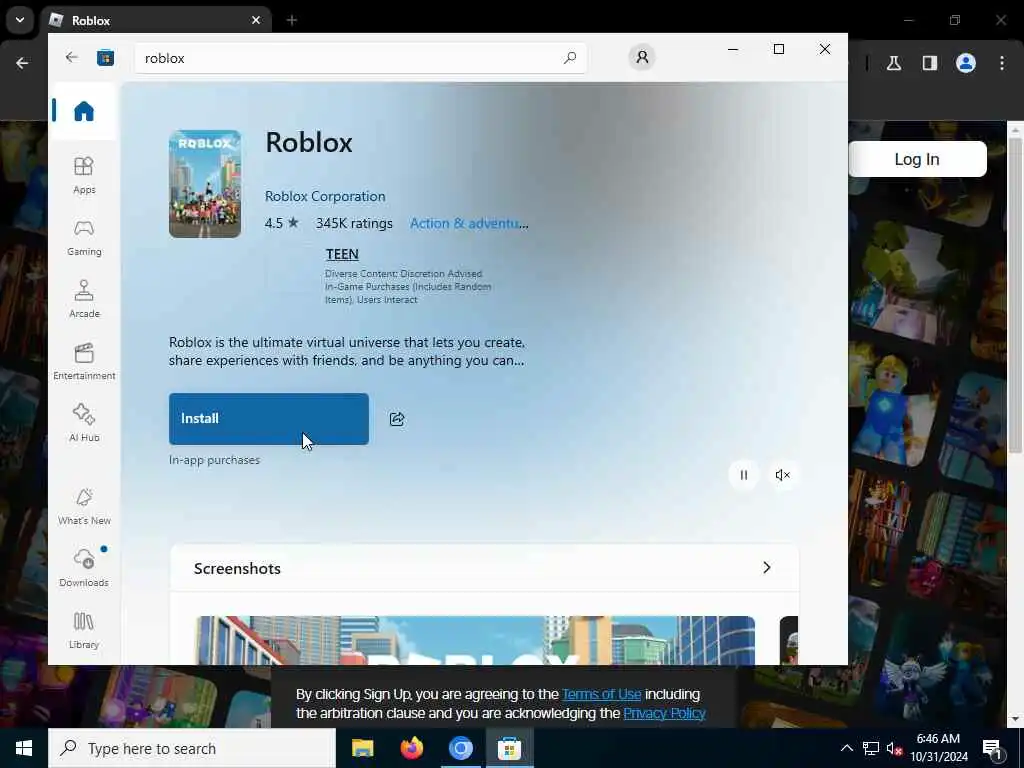Open the Store user profile icon

642,57
